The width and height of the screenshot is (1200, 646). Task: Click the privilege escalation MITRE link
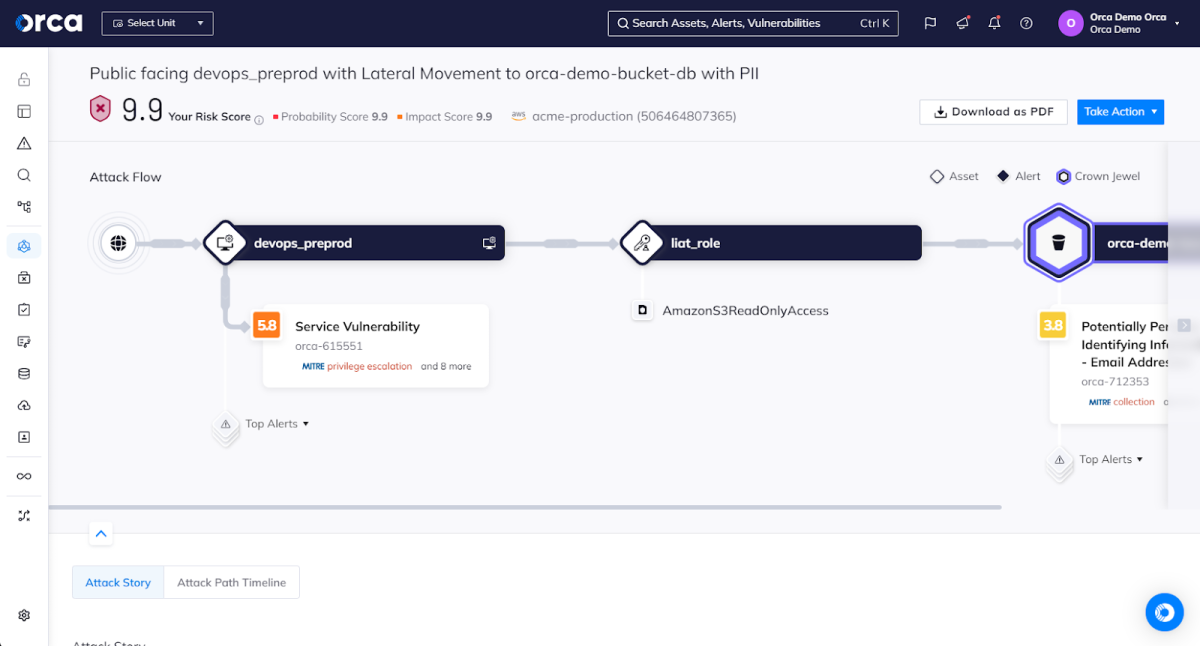tap(369, 367)
